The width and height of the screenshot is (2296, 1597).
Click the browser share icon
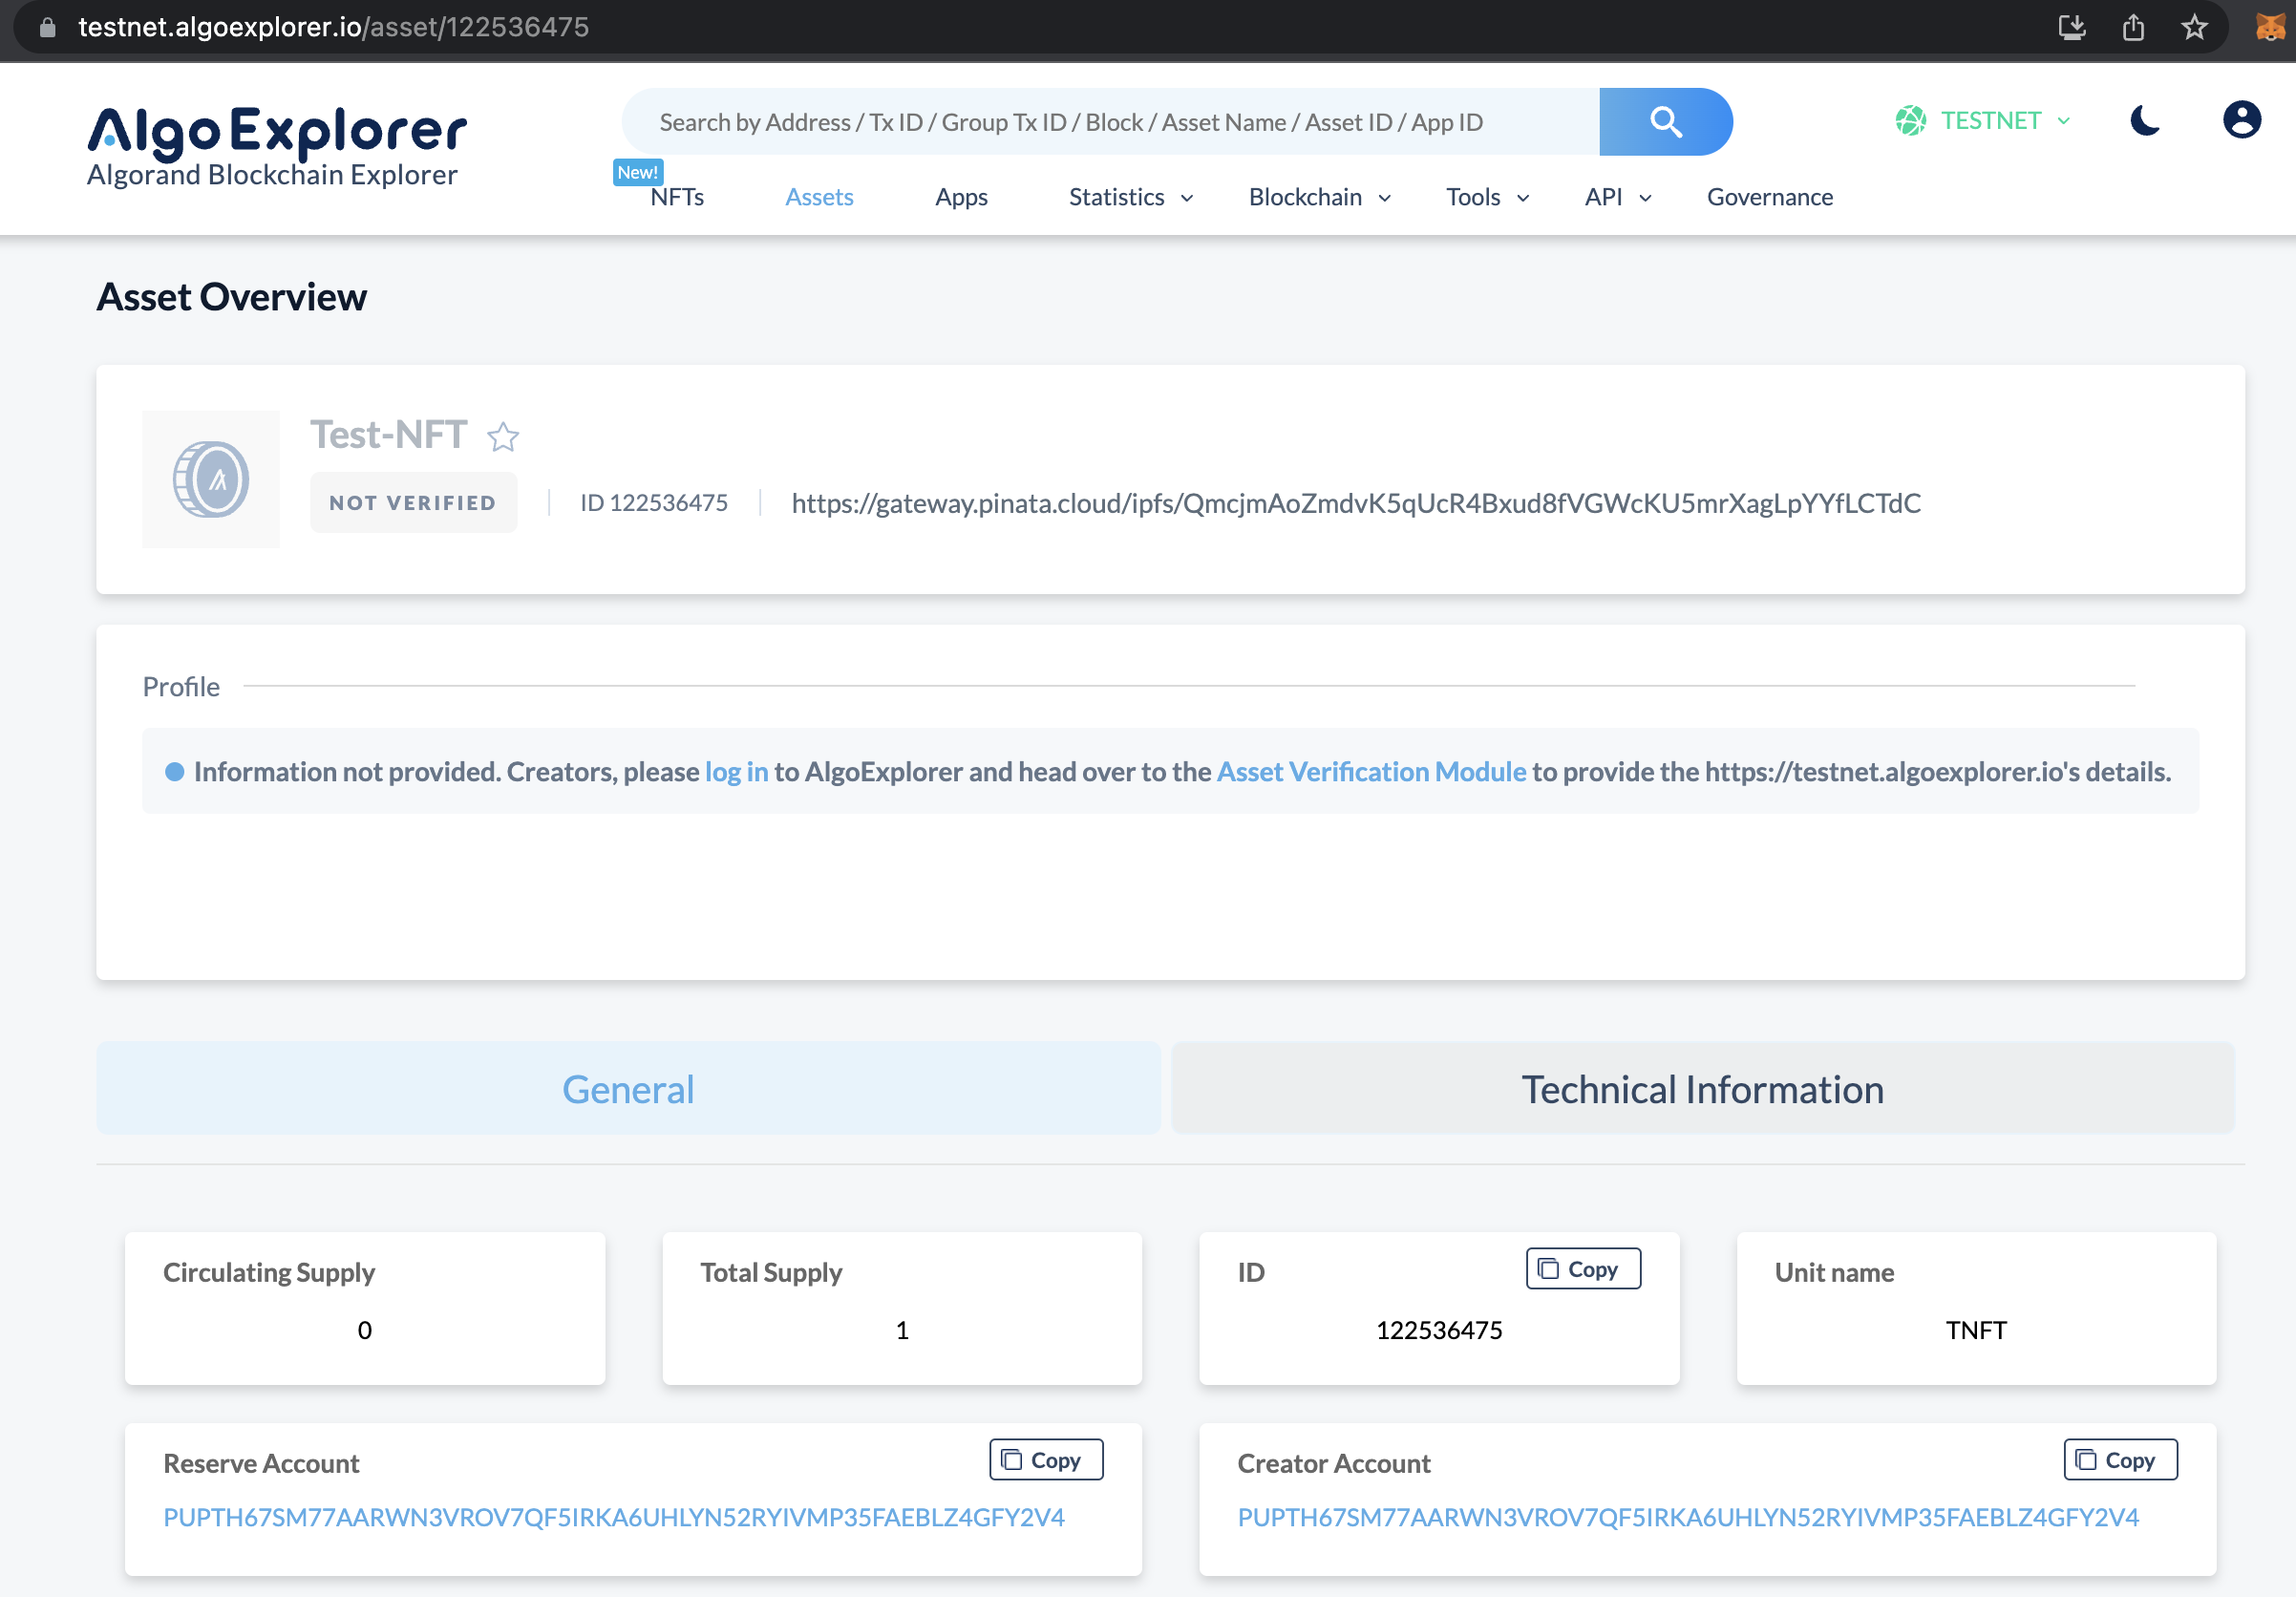[x=2133, y=27]
